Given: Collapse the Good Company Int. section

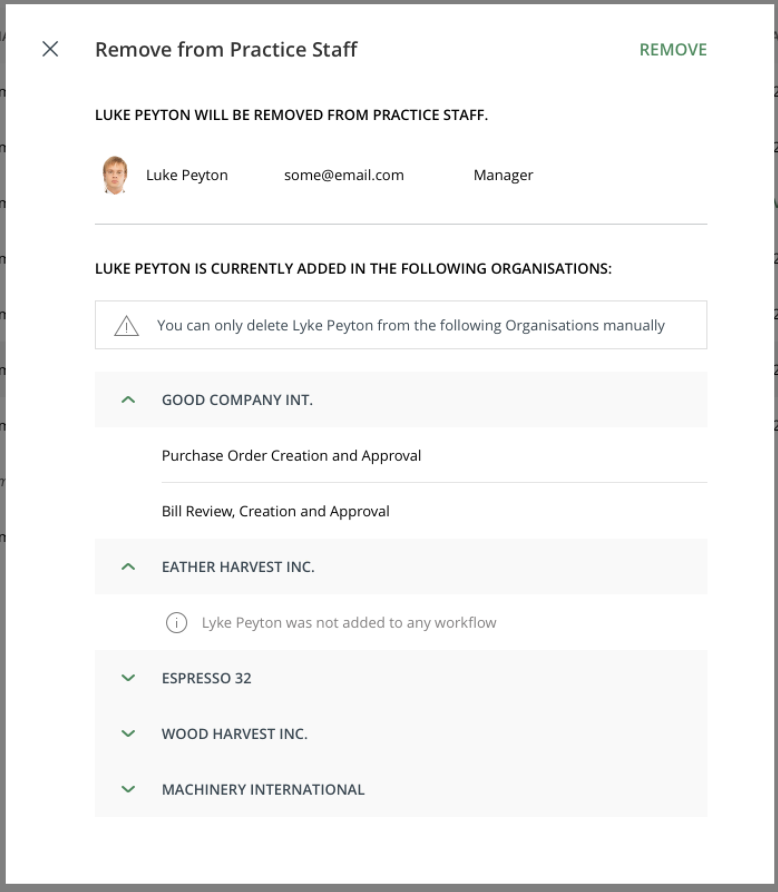Looking at the screenshot, I should pyautogui.click(x=127, y=400).
